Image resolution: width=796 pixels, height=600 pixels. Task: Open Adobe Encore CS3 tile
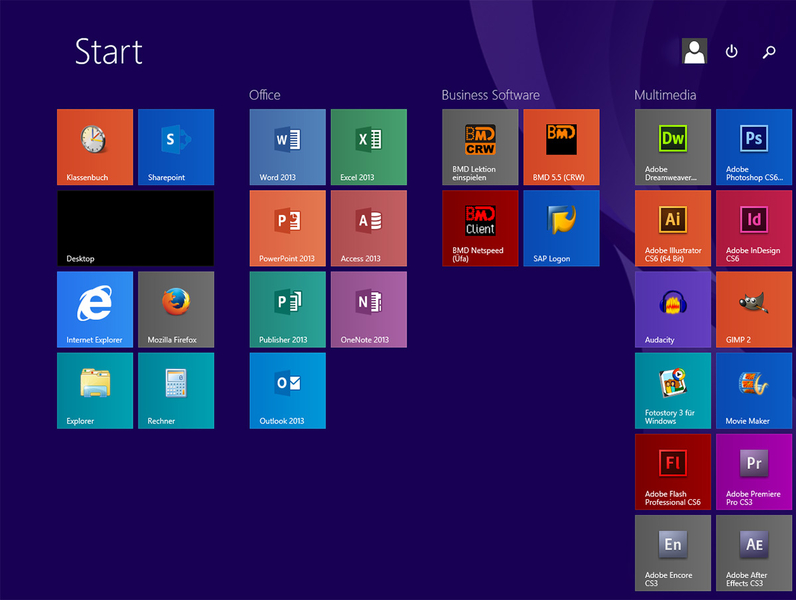[673, 553]
